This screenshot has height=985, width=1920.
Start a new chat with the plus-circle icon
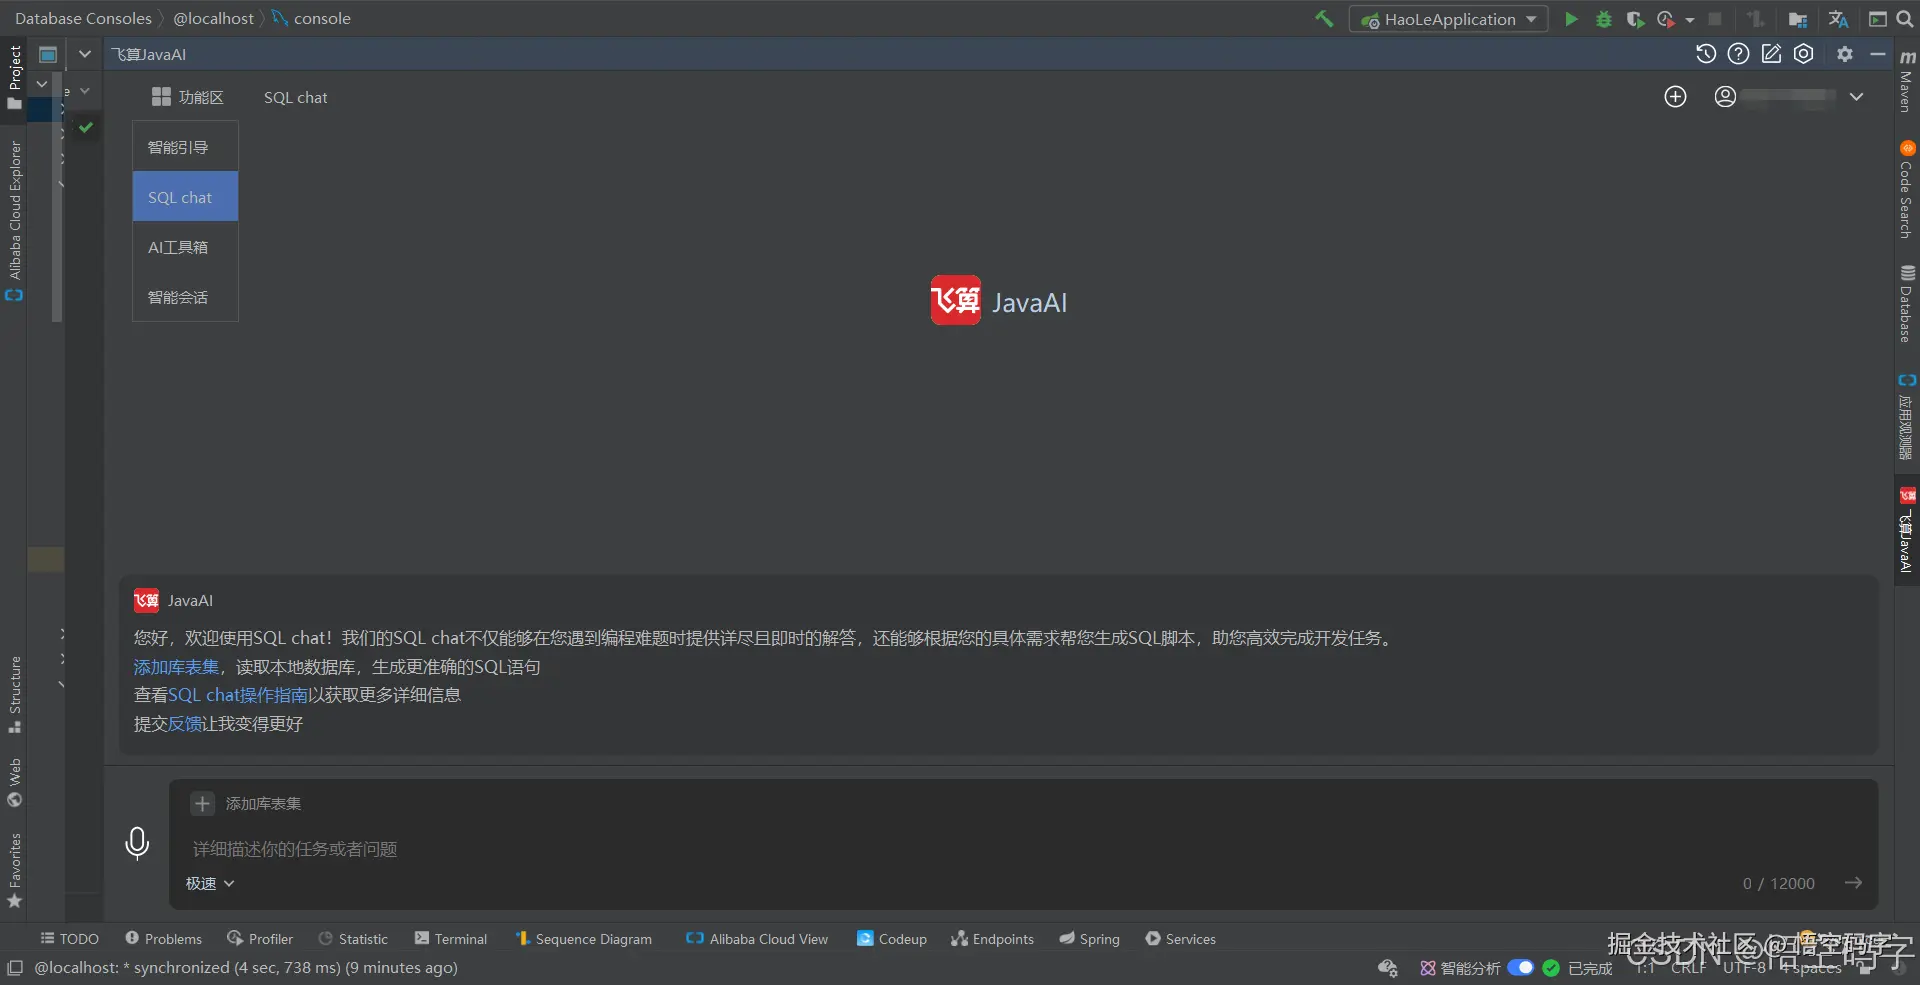click(x=1675, y=96)
